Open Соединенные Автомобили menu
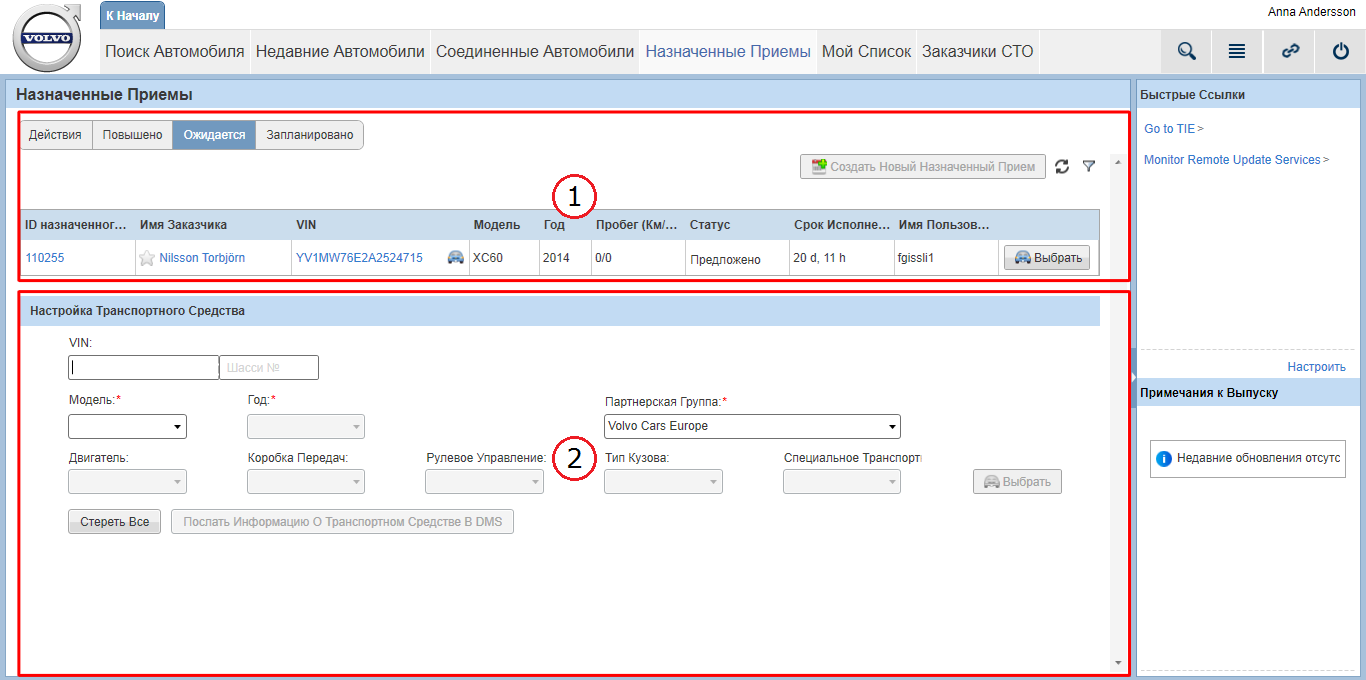 point(535,51)
